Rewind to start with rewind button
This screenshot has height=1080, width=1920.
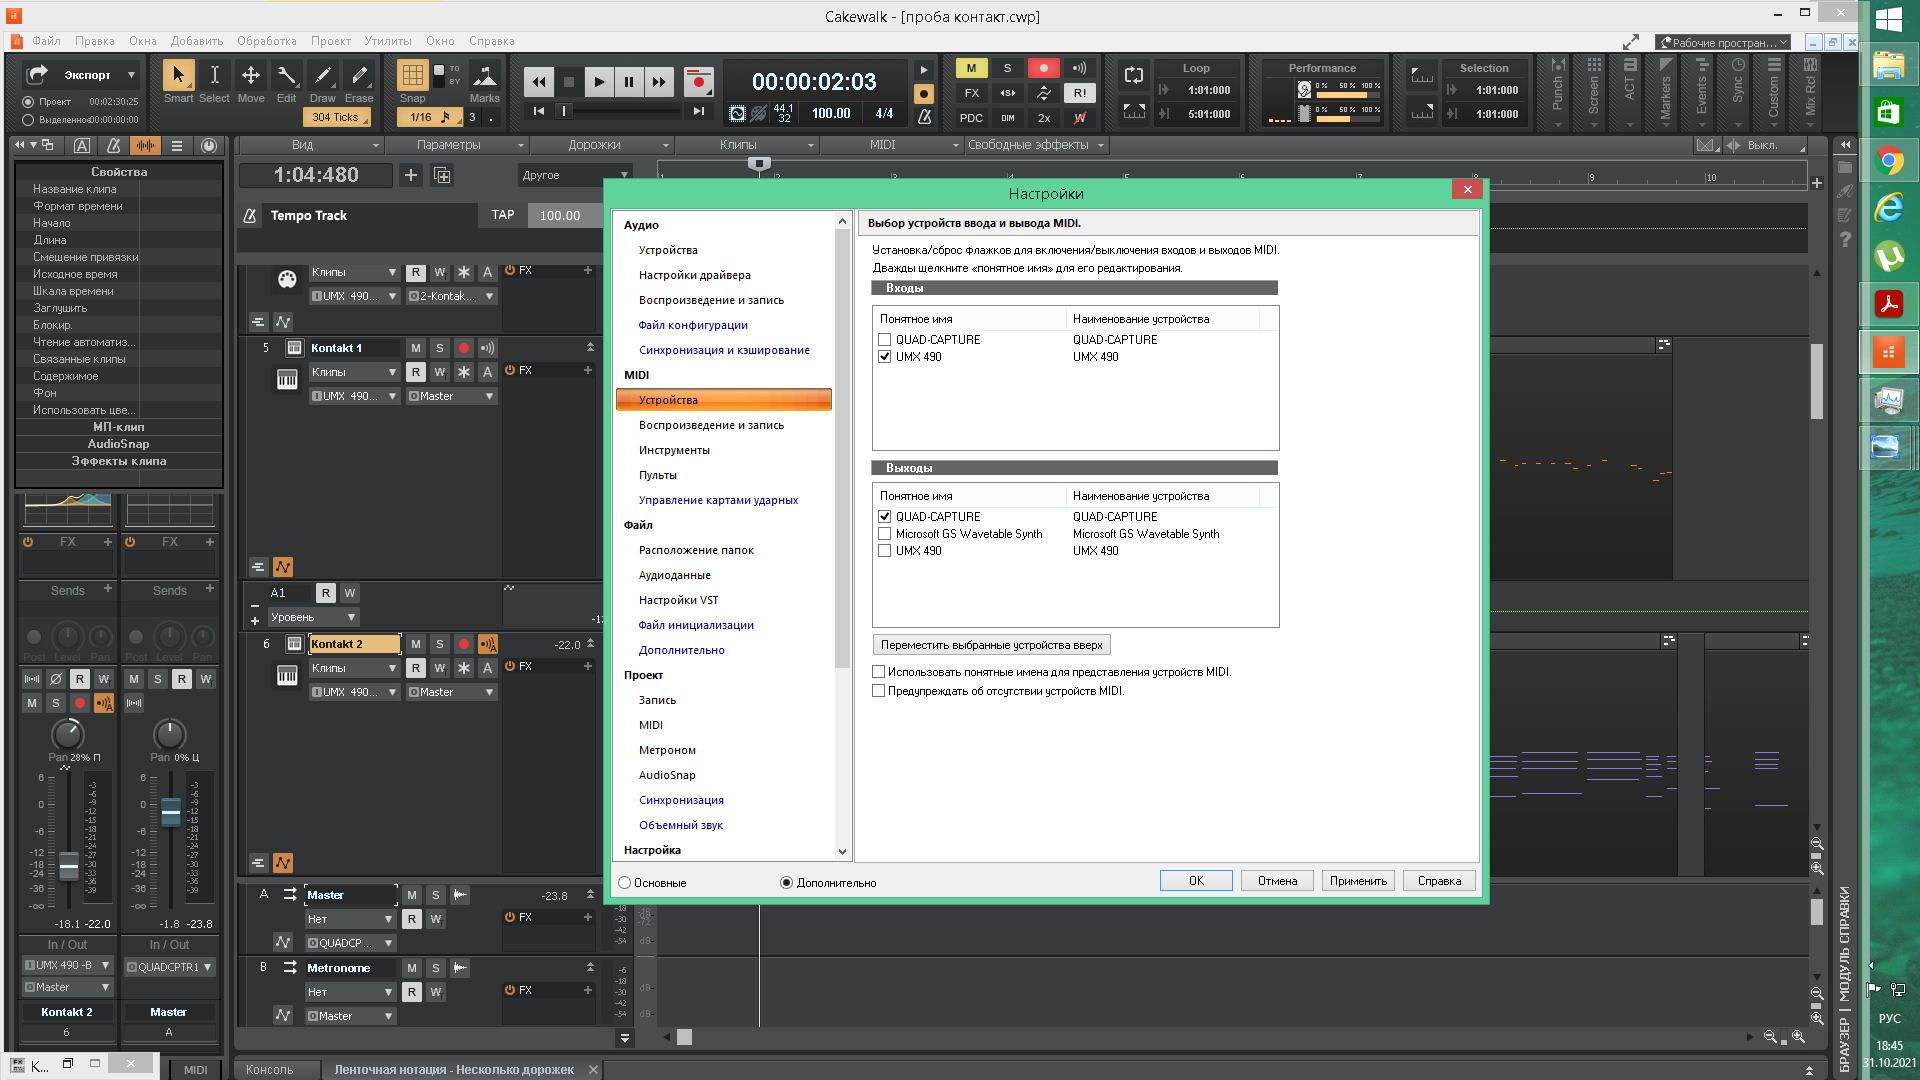click(538, 82)
